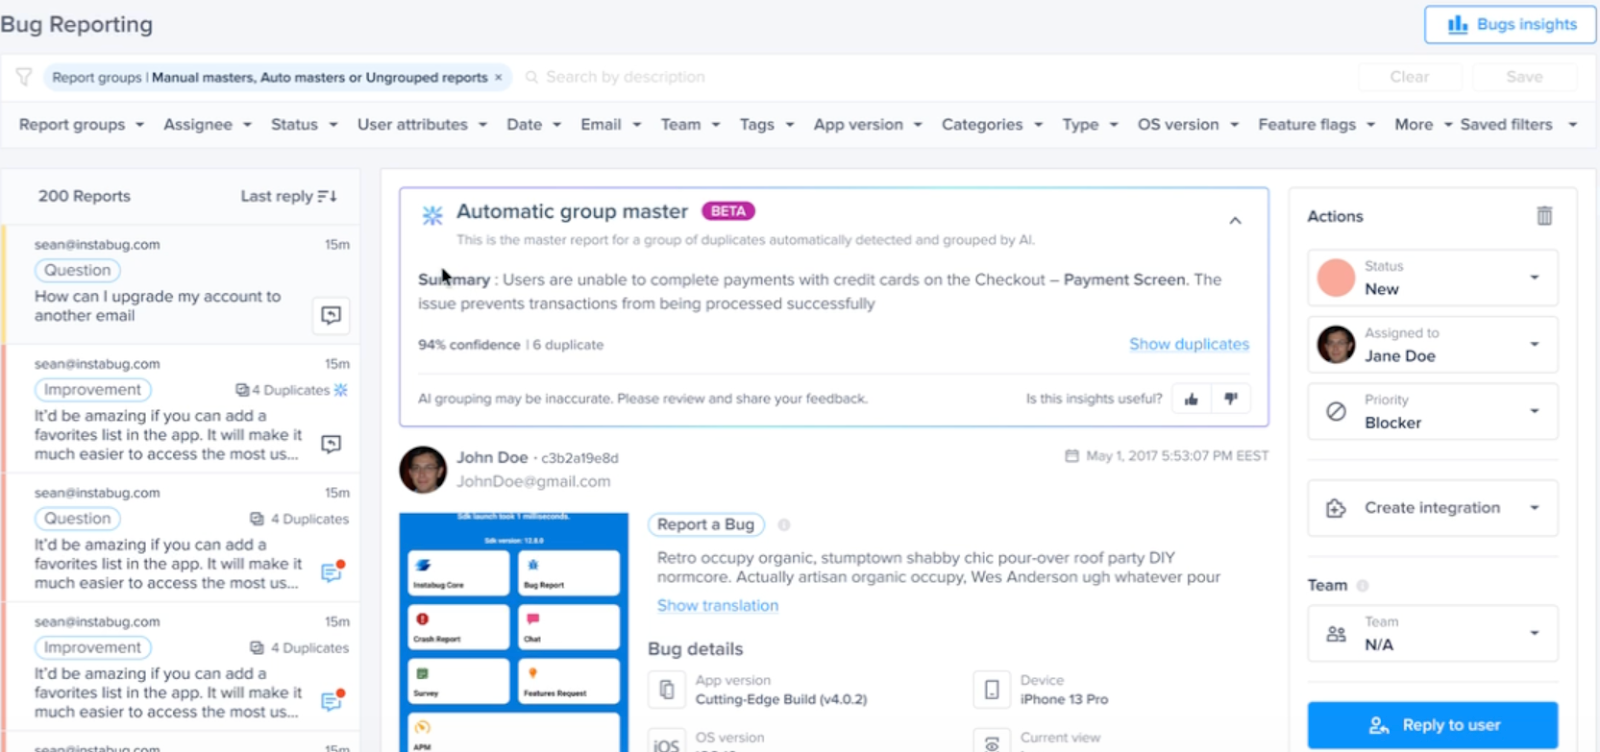The height and width of the screenshot is (752, 1600).
Task: Open the Team filter dropdown in filter bar
Action: point(690,125)
